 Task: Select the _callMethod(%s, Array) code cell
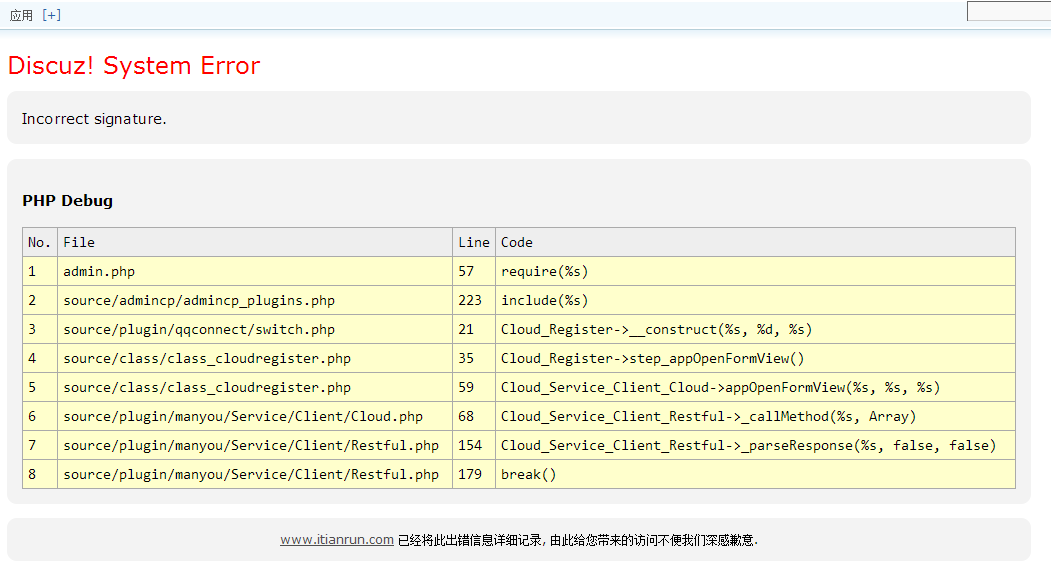[x=755, y=416]
